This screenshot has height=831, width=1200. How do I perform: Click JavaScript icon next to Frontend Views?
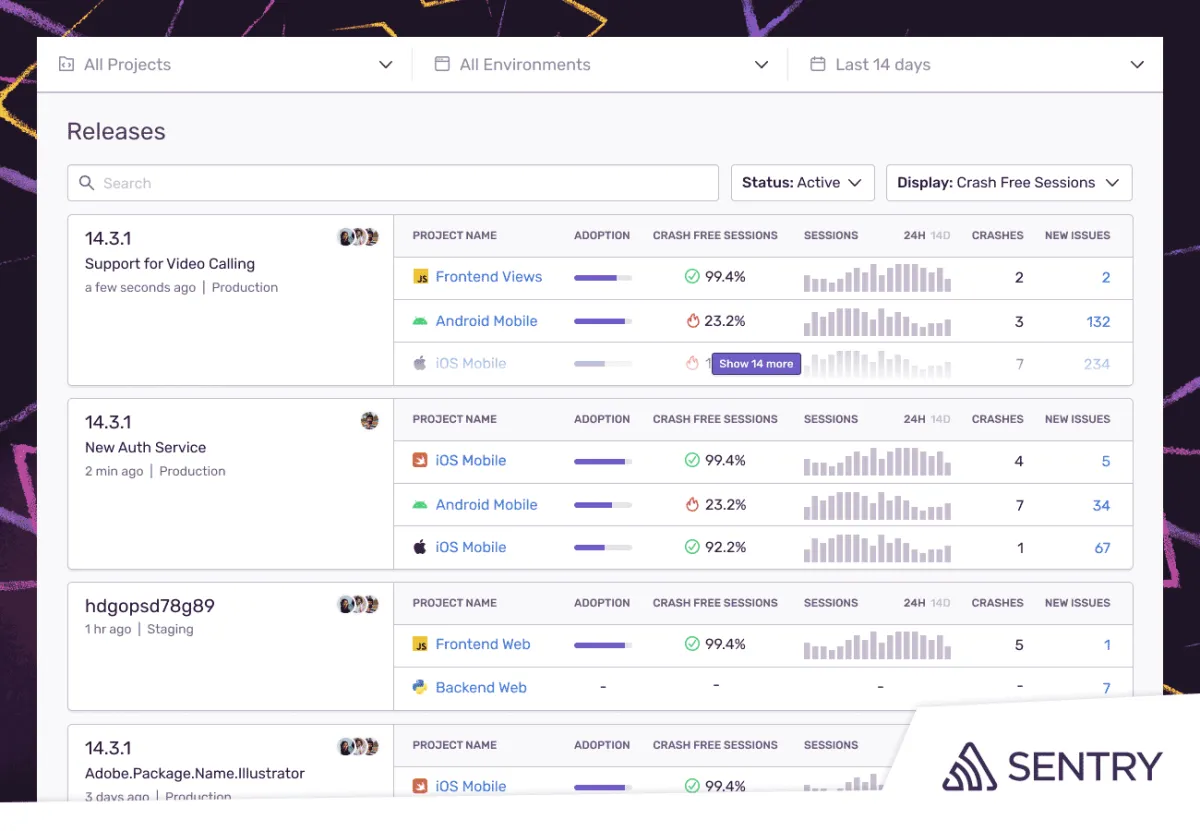[421, 277]
